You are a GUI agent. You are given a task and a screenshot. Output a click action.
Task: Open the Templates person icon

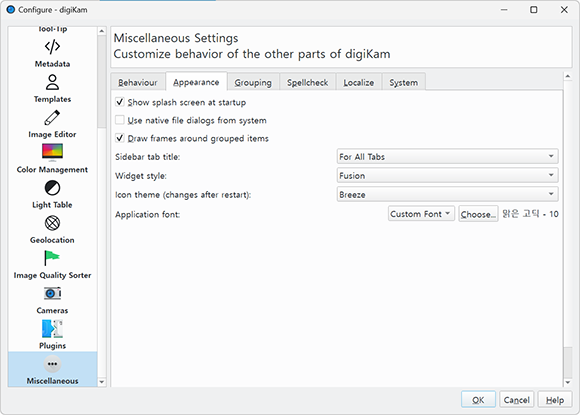(x=52, y=82)
